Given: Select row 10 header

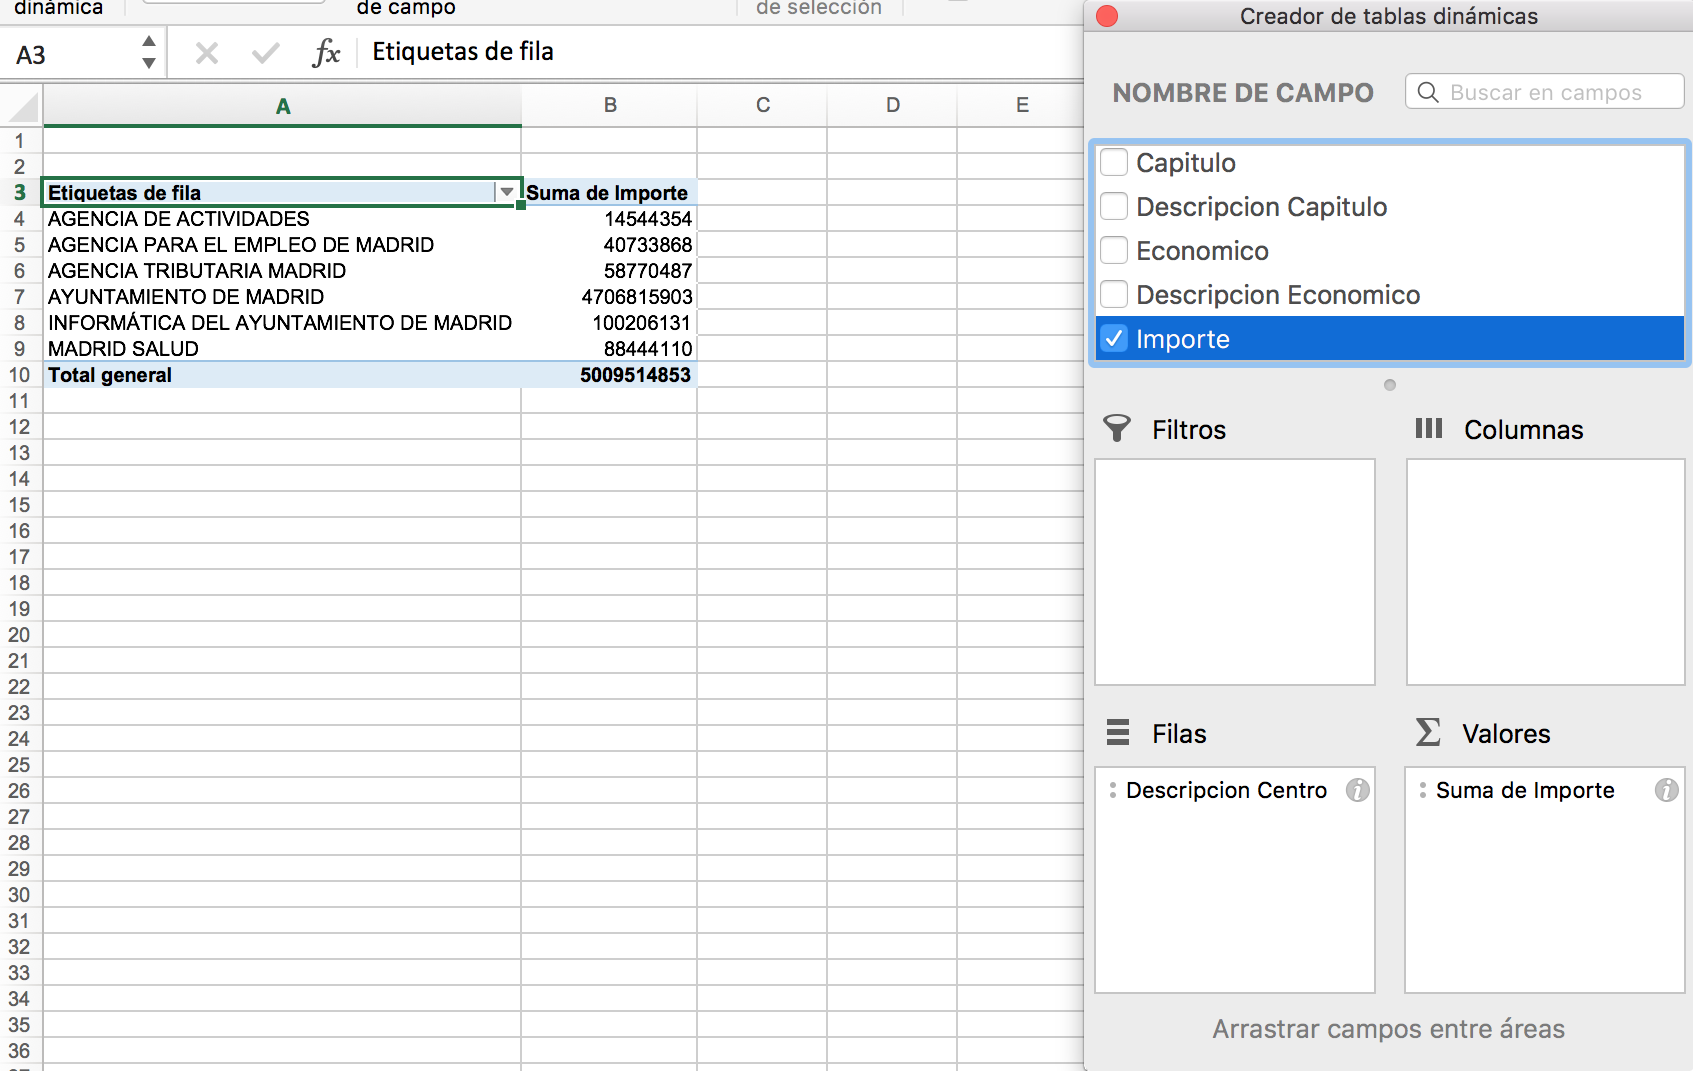Looking at the screenshot, I should 20,374.
